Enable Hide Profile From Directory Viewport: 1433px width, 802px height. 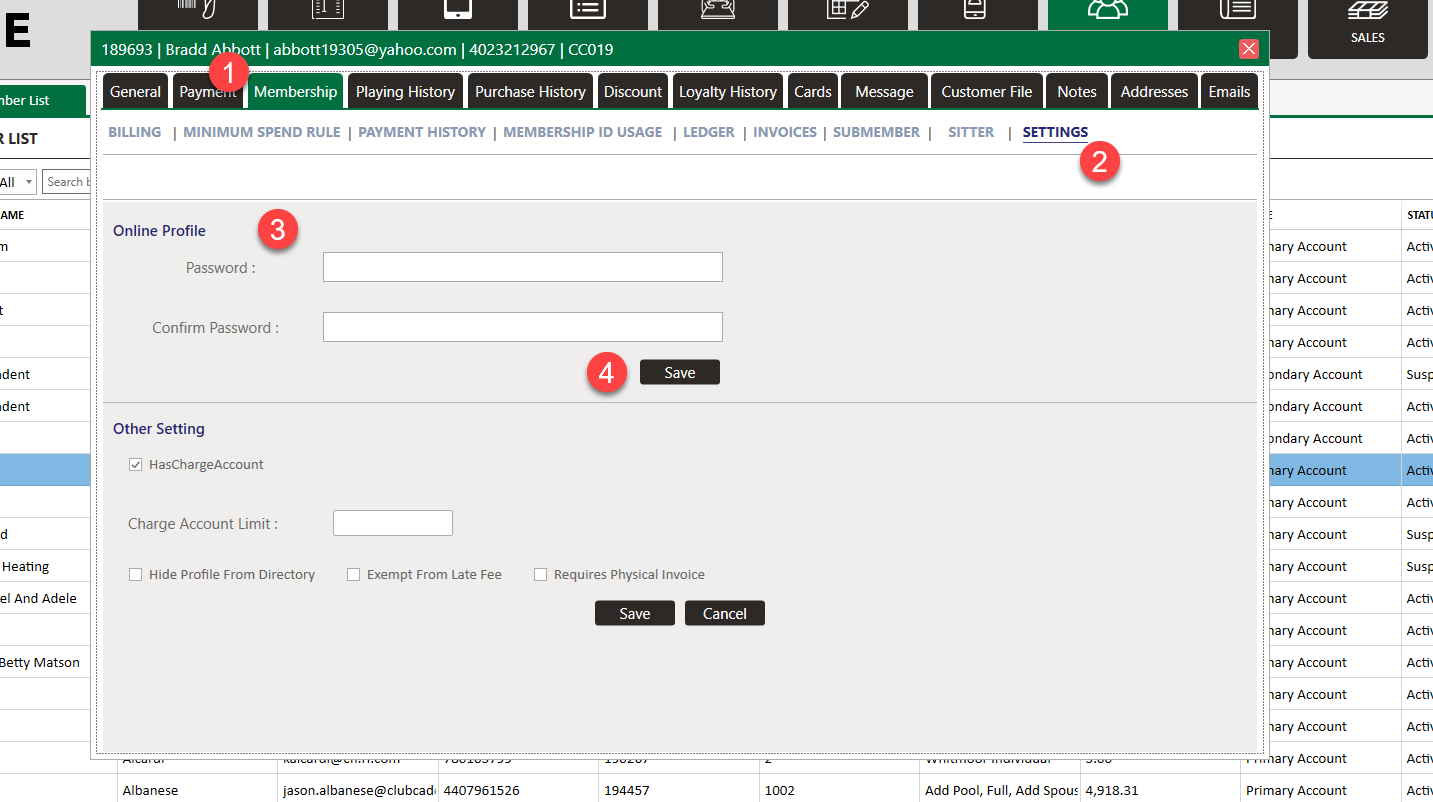(x=135, y=575)
